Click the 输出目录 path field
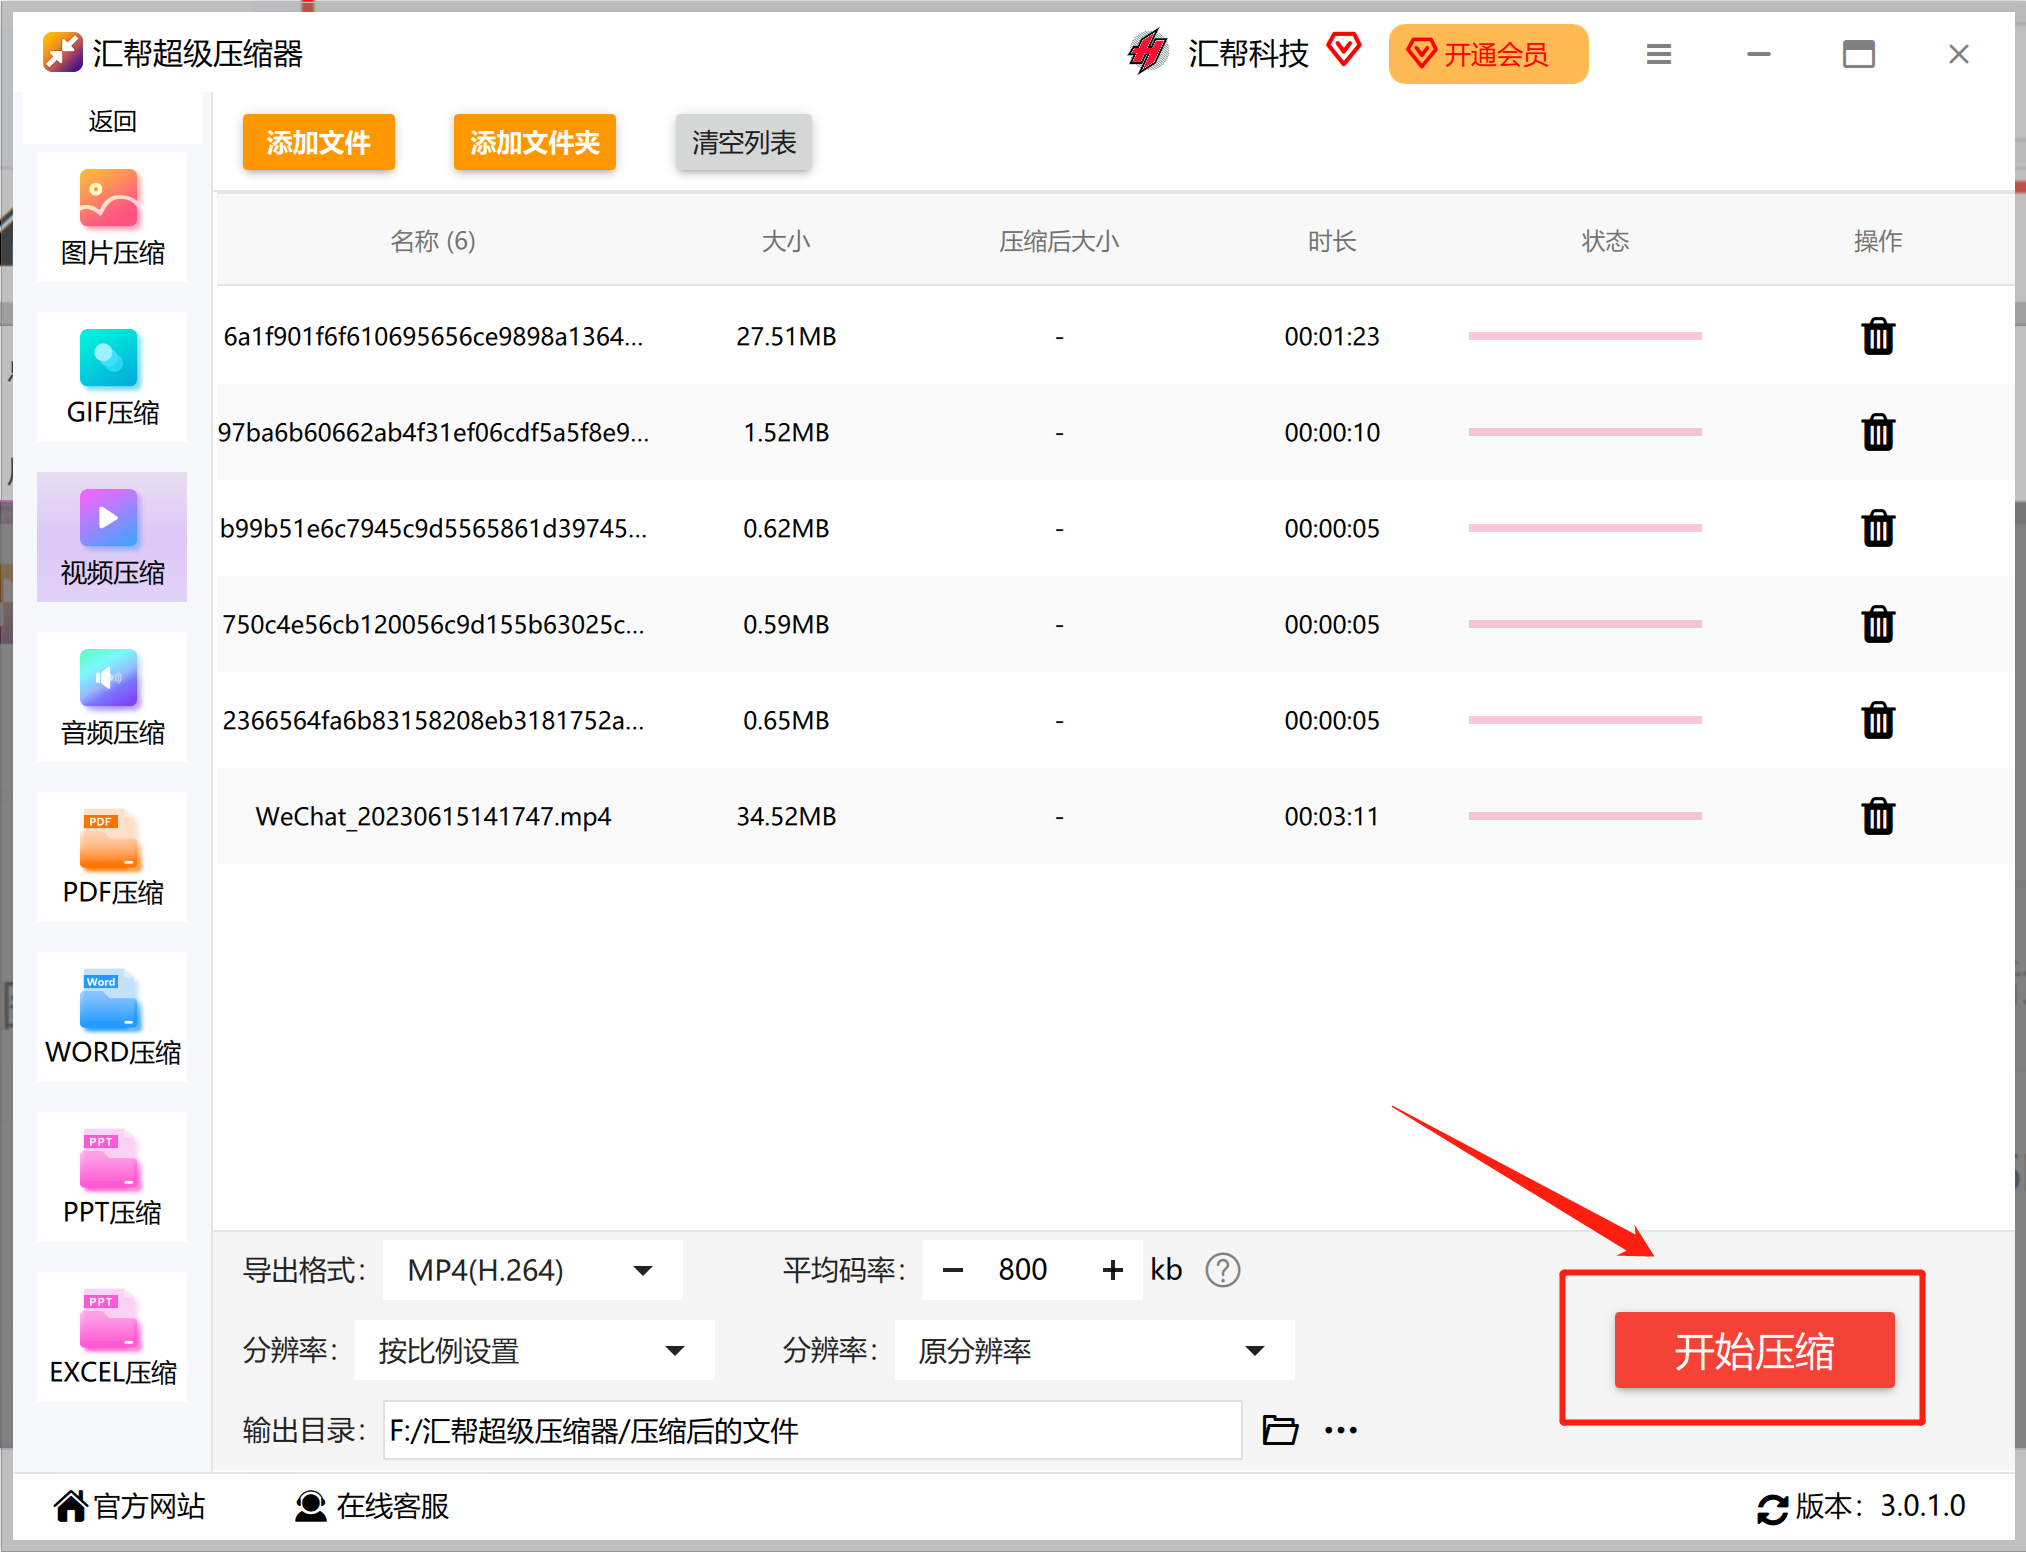Image resolution: width=2026 pixels, height=1552 pixels. pyautogui.click(x=812, y=1430)
